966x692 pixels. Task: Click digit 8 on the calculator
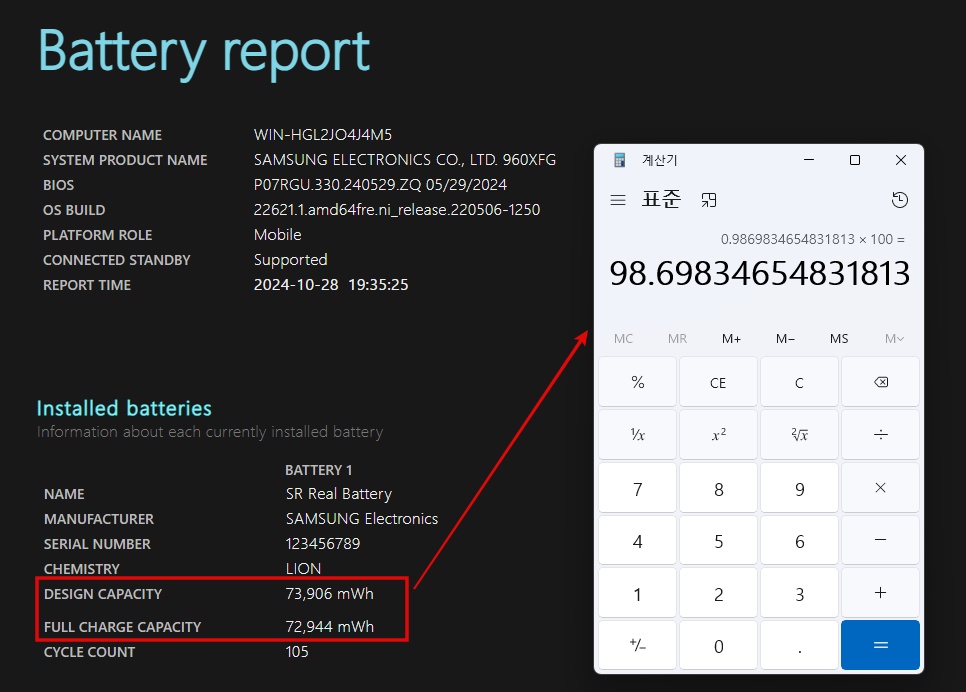[x=718, y=487]
